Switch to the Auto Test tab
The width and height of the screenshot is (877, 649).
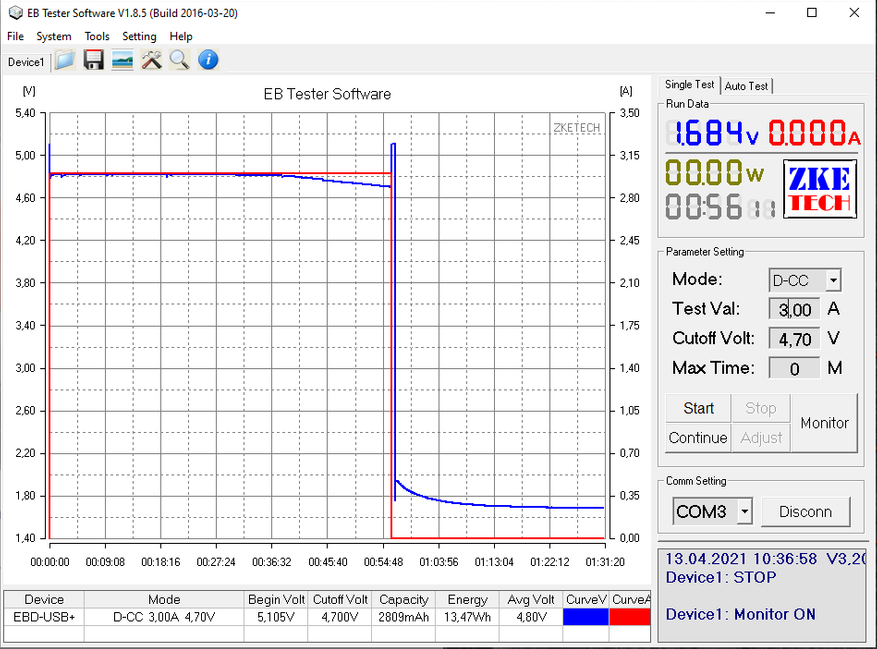click(747, 87)
